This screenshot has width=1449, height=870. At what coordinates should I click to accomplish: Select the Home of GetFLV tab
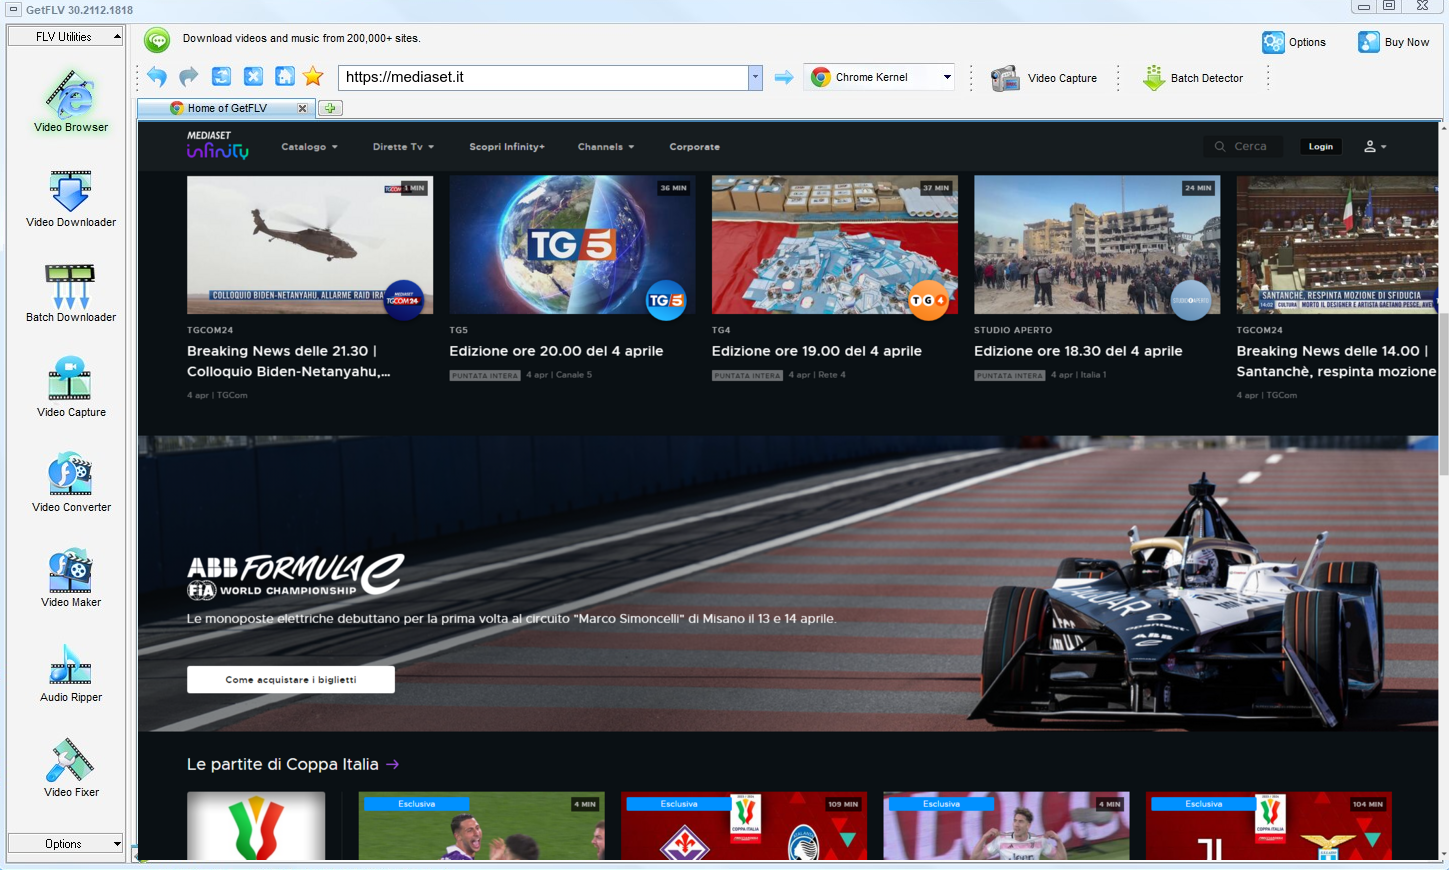pos(227,108)
